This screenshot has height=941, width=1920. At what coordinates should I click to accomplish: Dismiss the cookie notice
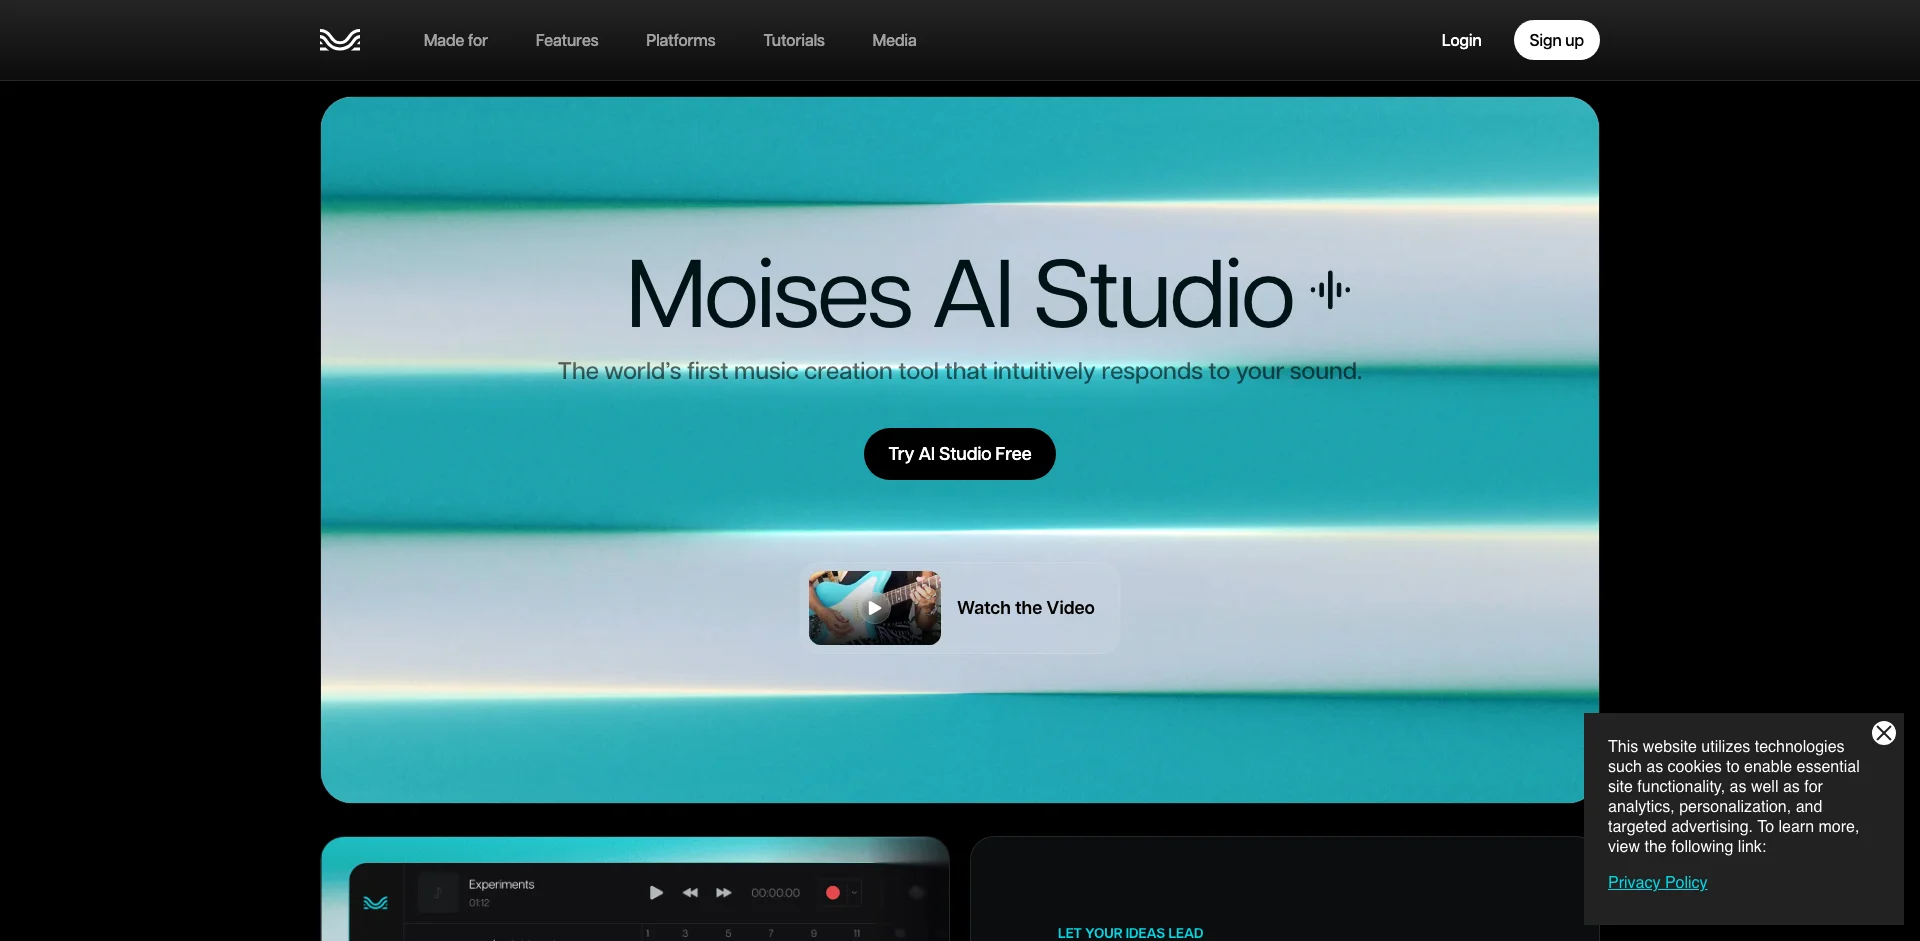click(x=1883, y=732)
